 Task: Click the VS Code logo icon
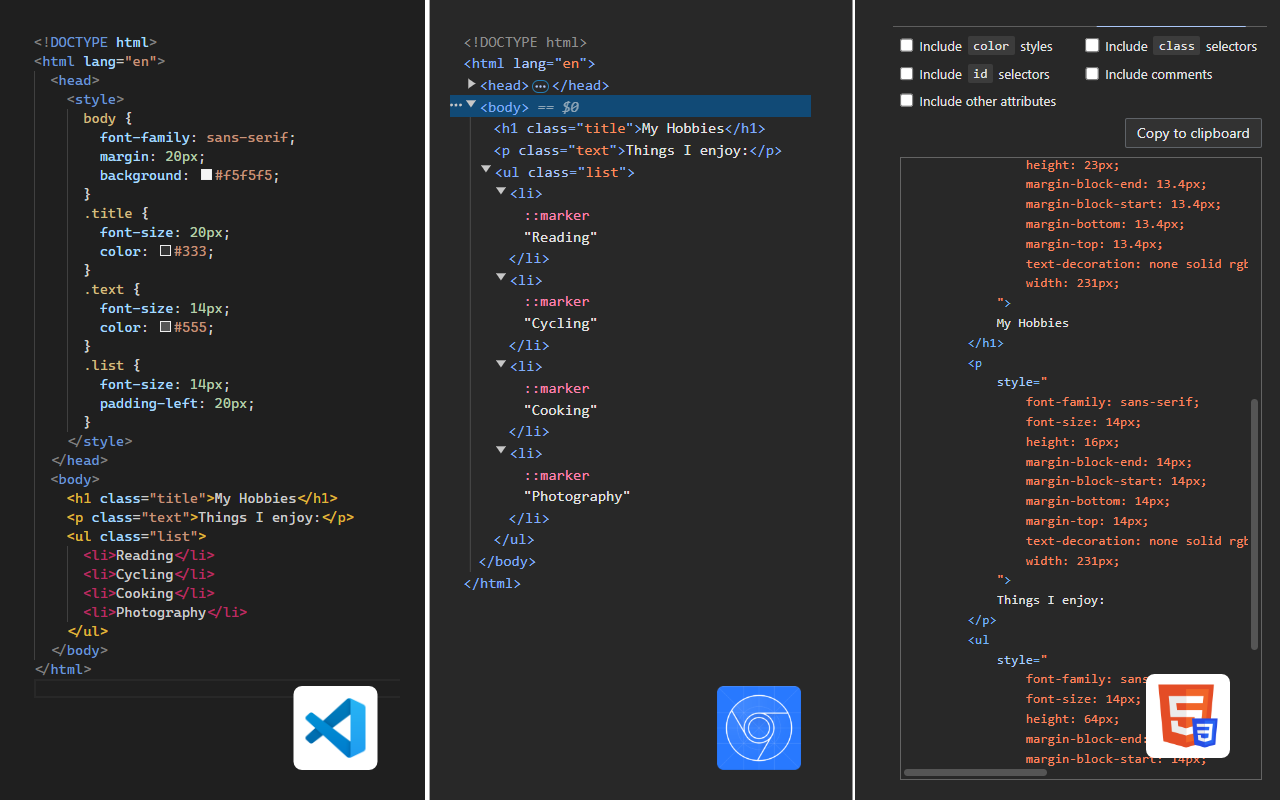tap(335, 727)
